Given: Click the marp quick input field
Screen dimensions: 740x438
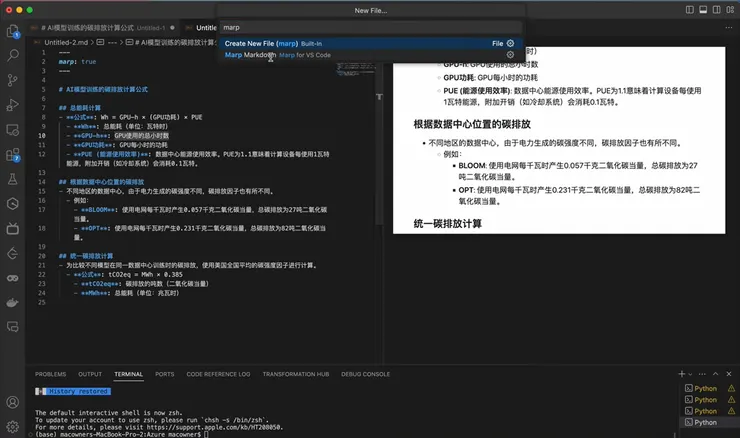Looking at the screenshot, I should coord(370,27).
